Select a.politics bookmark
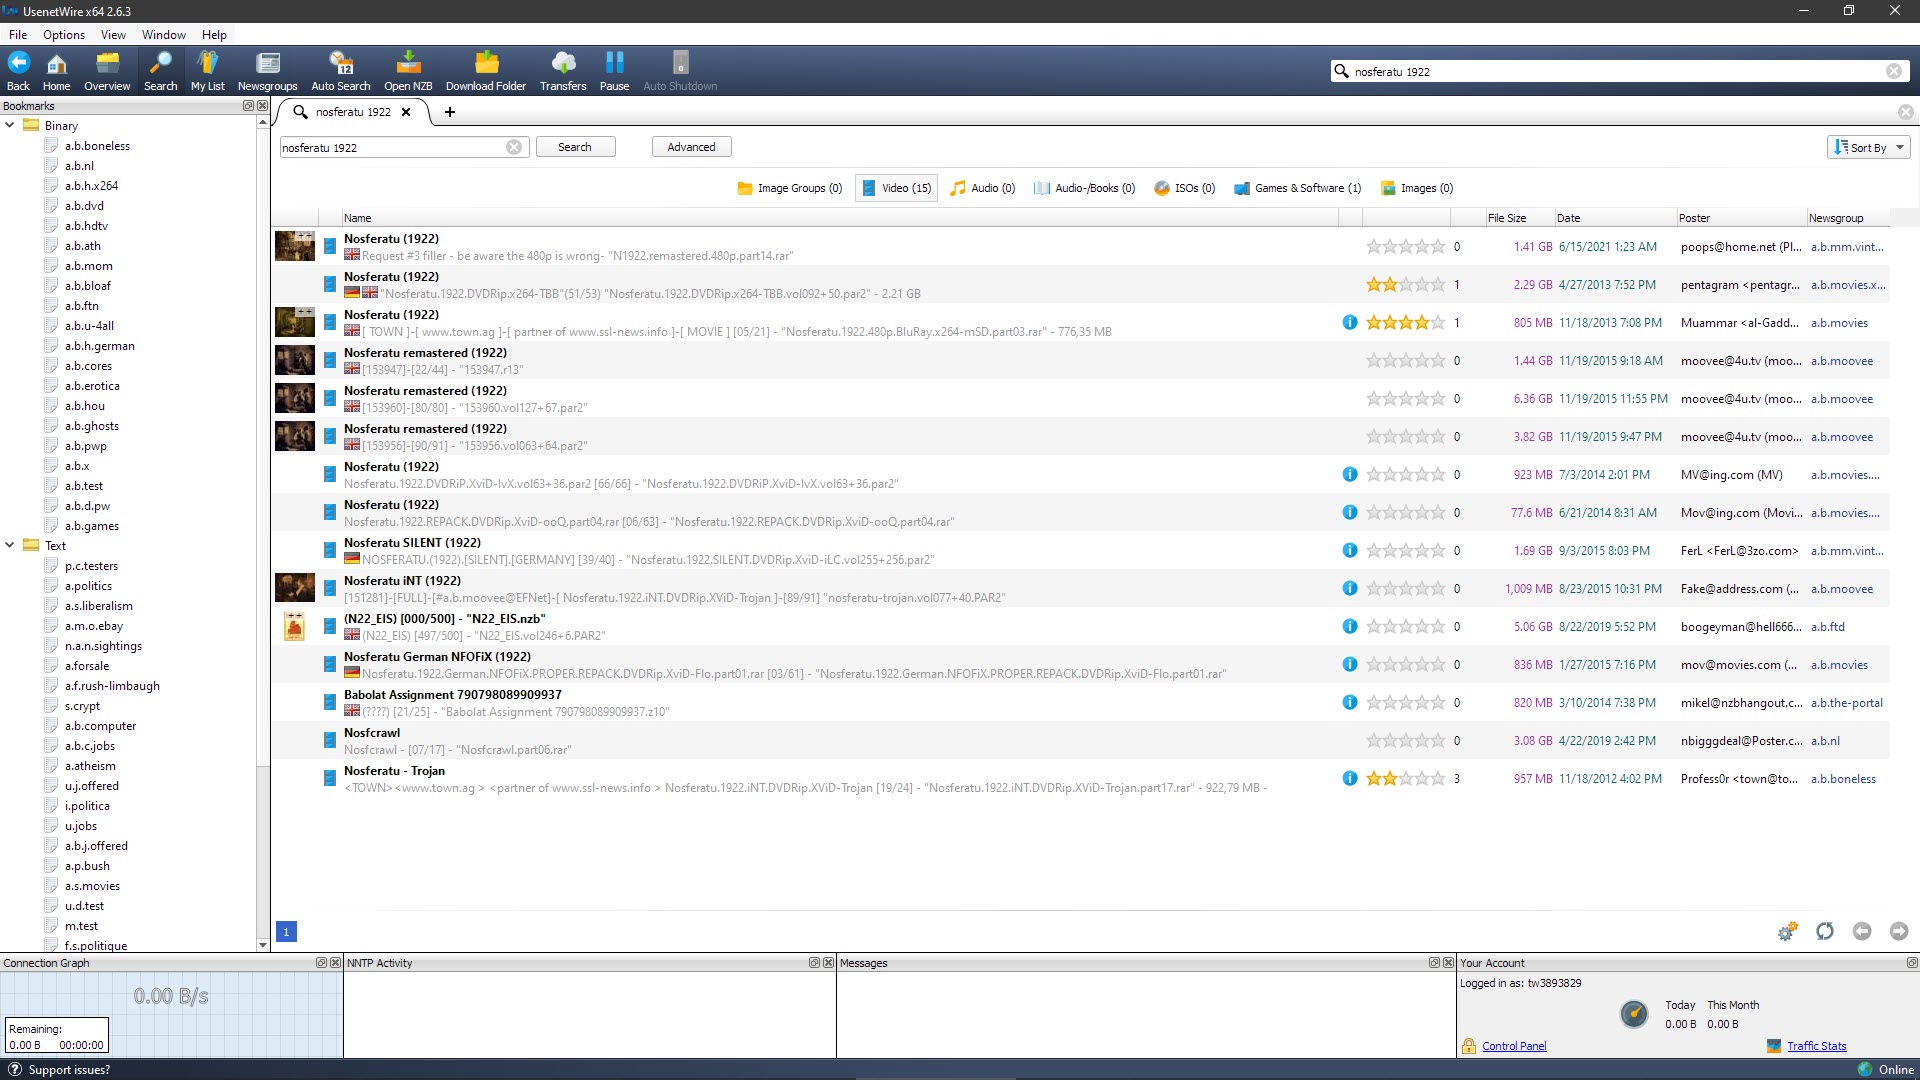 coord(88,585)
